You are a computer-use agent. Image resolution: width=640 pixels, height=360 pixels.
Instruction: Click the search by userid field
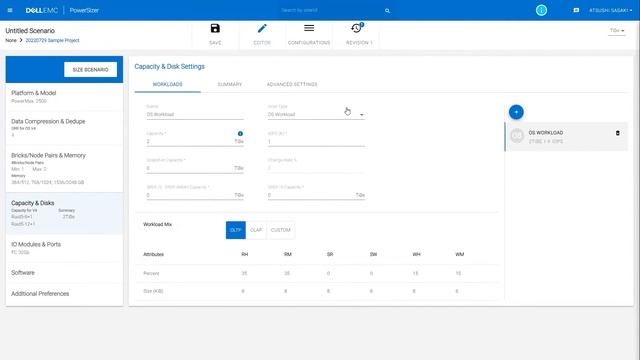click(331, 10)
